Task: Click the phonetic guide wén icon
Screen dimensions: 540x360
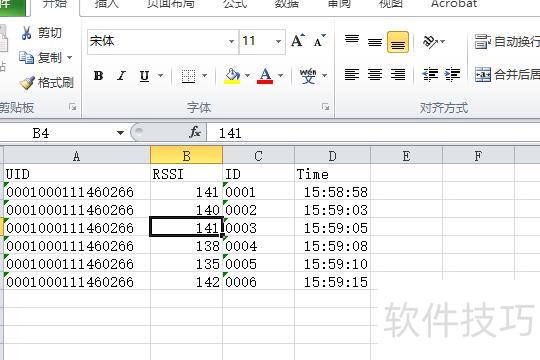Action: click(308, 75)
